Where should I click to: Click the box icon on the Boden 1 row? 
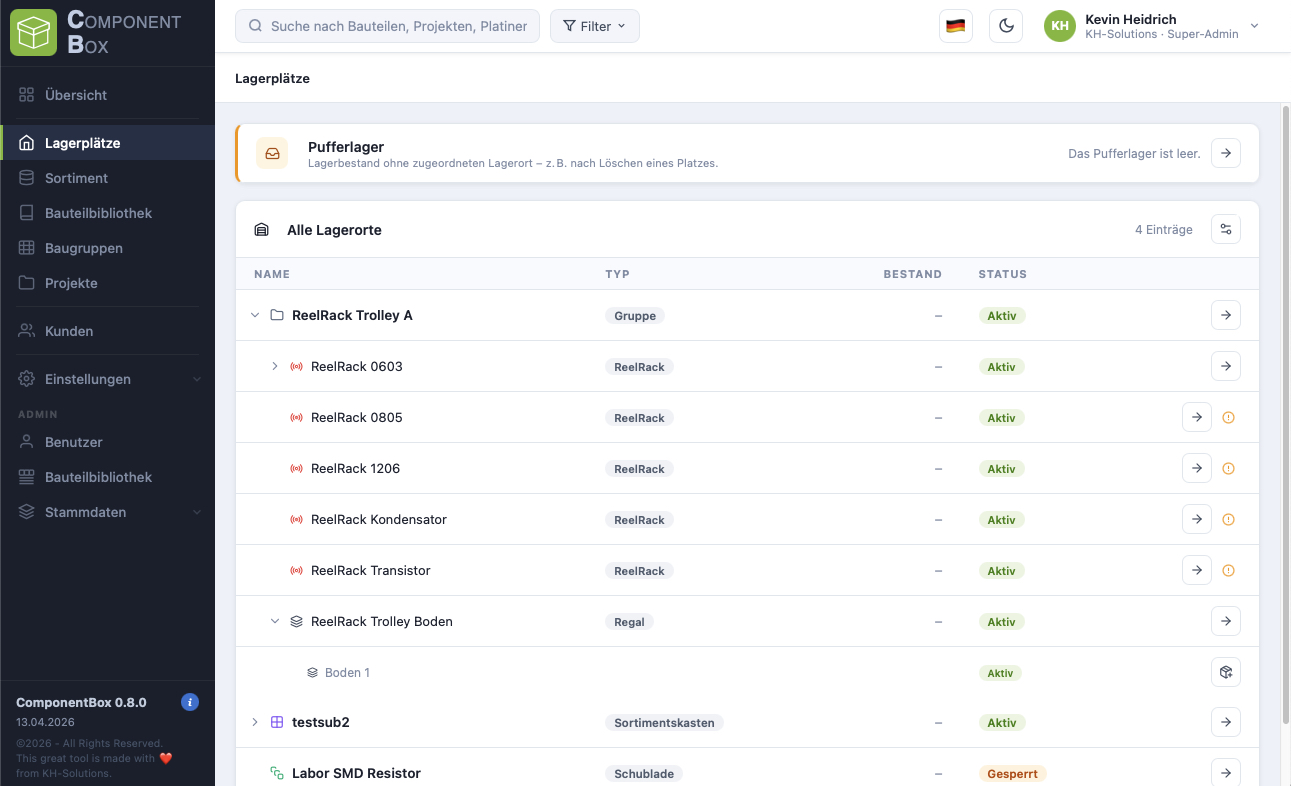pos(1226,672)
